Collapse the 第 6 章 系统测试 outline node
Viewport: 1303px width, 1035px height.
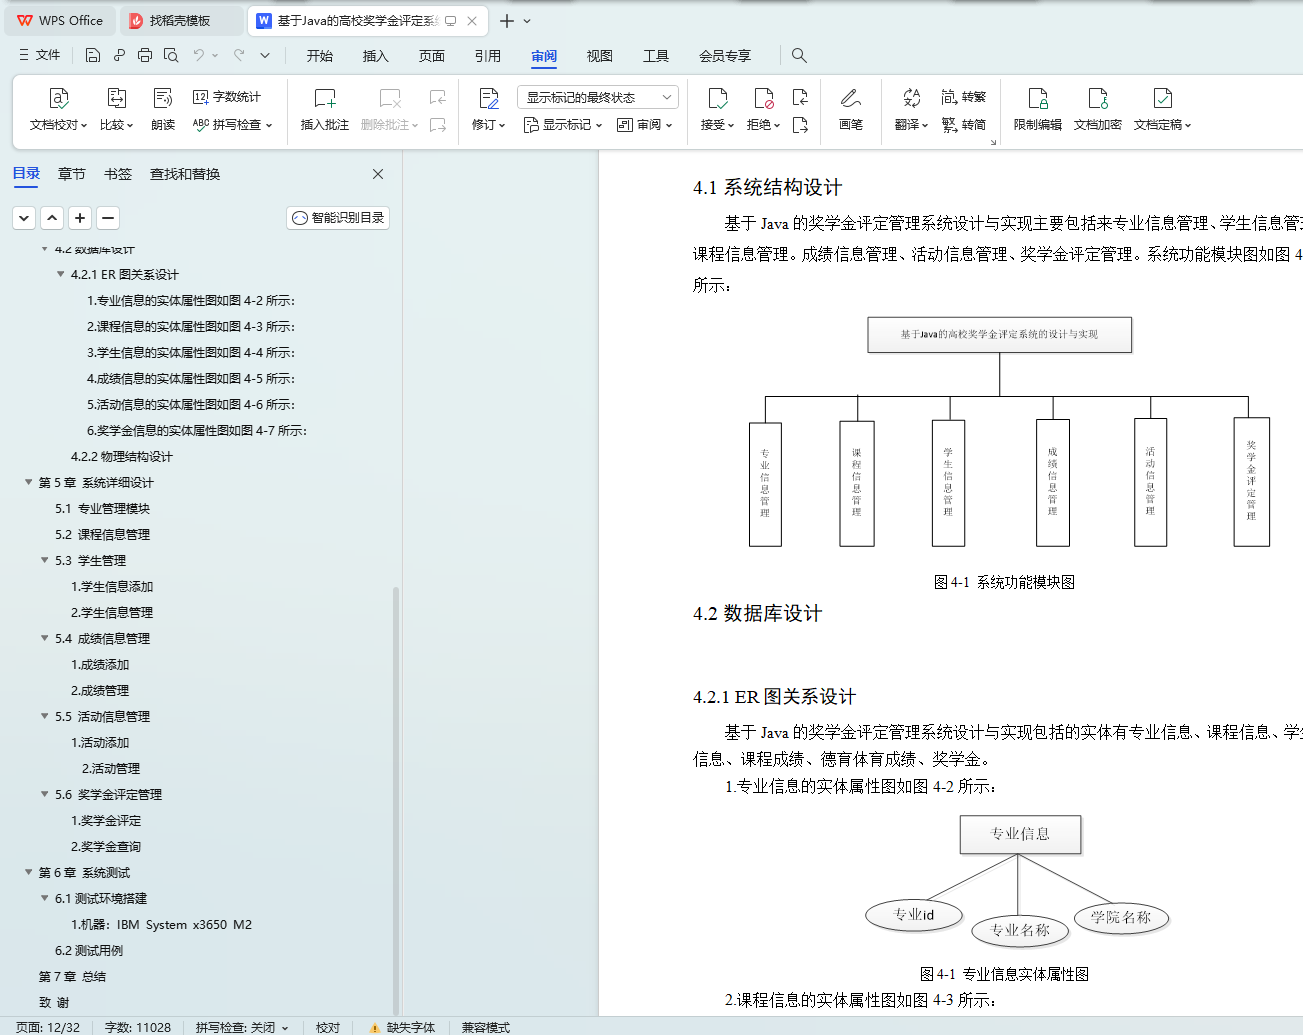29,872
